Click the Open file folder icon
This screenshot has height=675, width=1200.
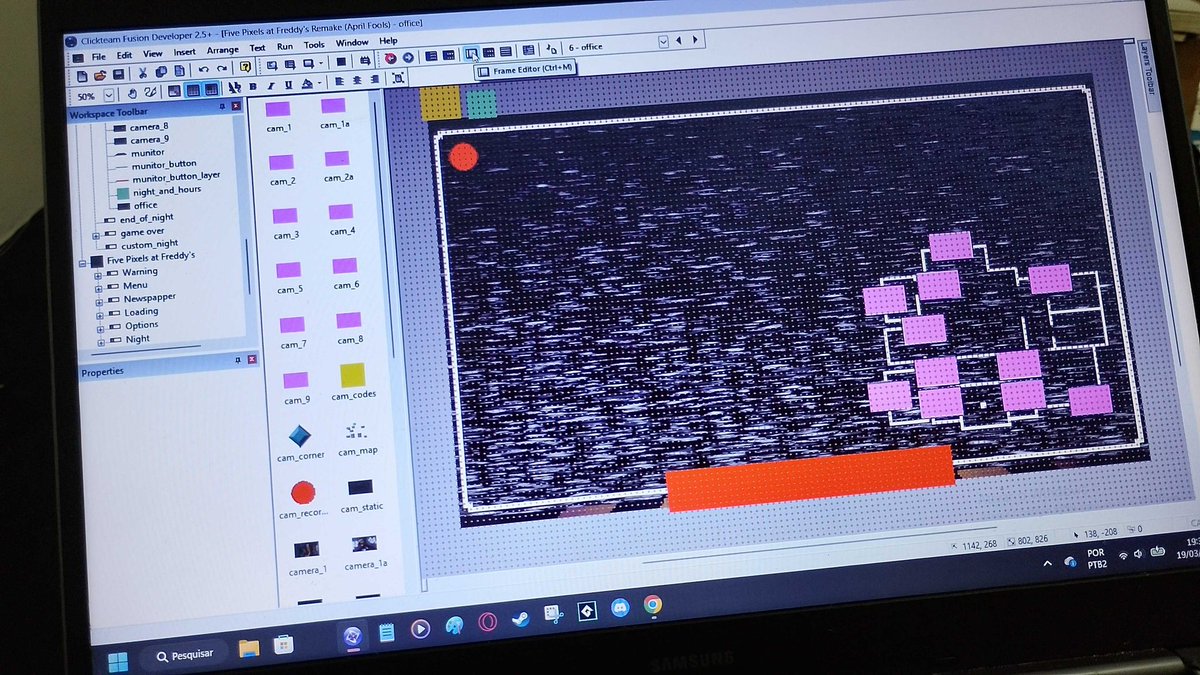click(100, 75)
